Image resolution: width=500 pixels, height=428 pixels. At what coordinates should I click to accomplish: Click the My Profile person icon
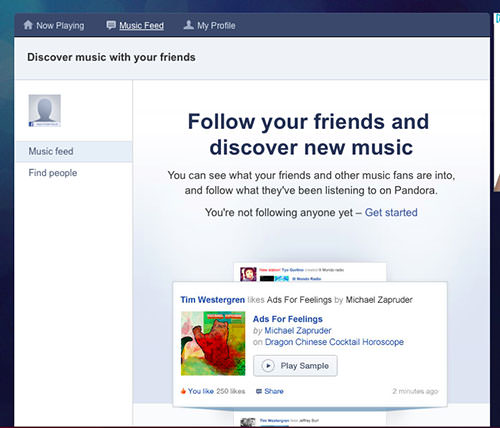(x=189, y=25)
